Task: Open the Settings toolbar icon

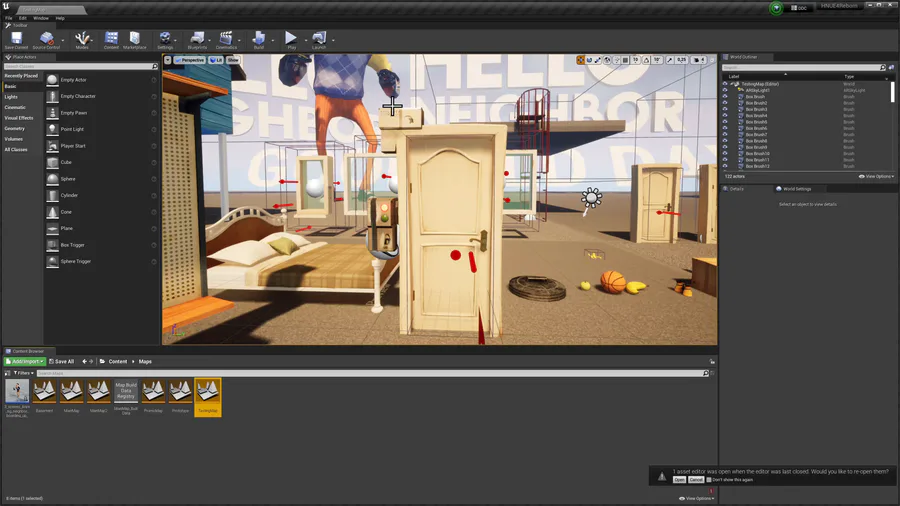Action: [165, 38]
